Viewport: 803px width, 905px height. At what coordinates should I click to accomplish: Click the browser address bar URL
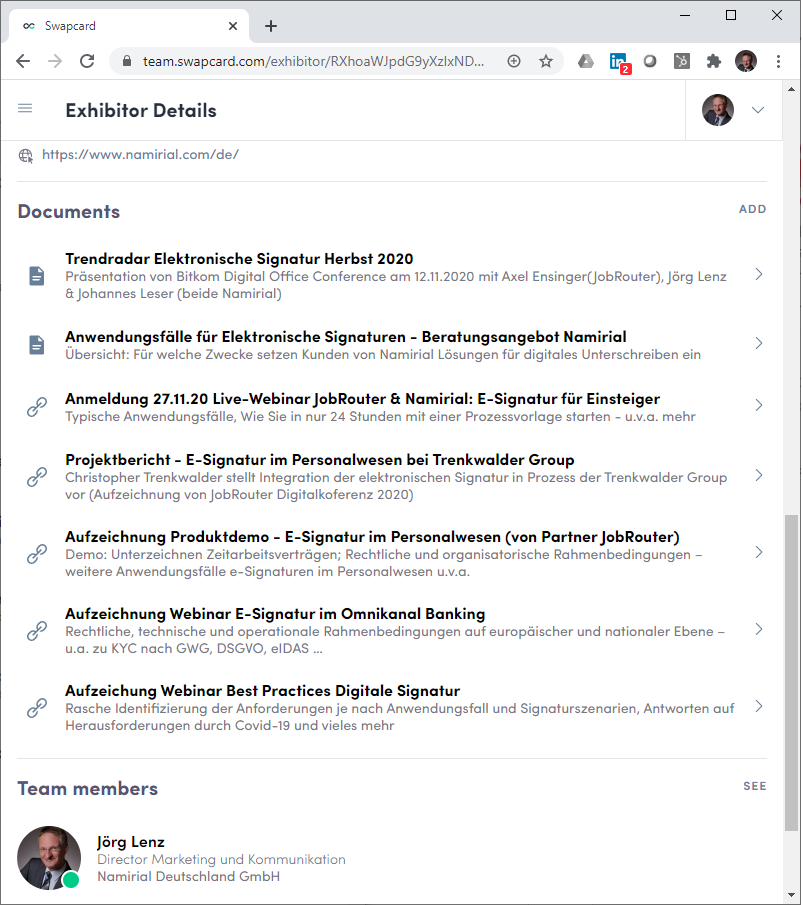[x=313, y=61]
